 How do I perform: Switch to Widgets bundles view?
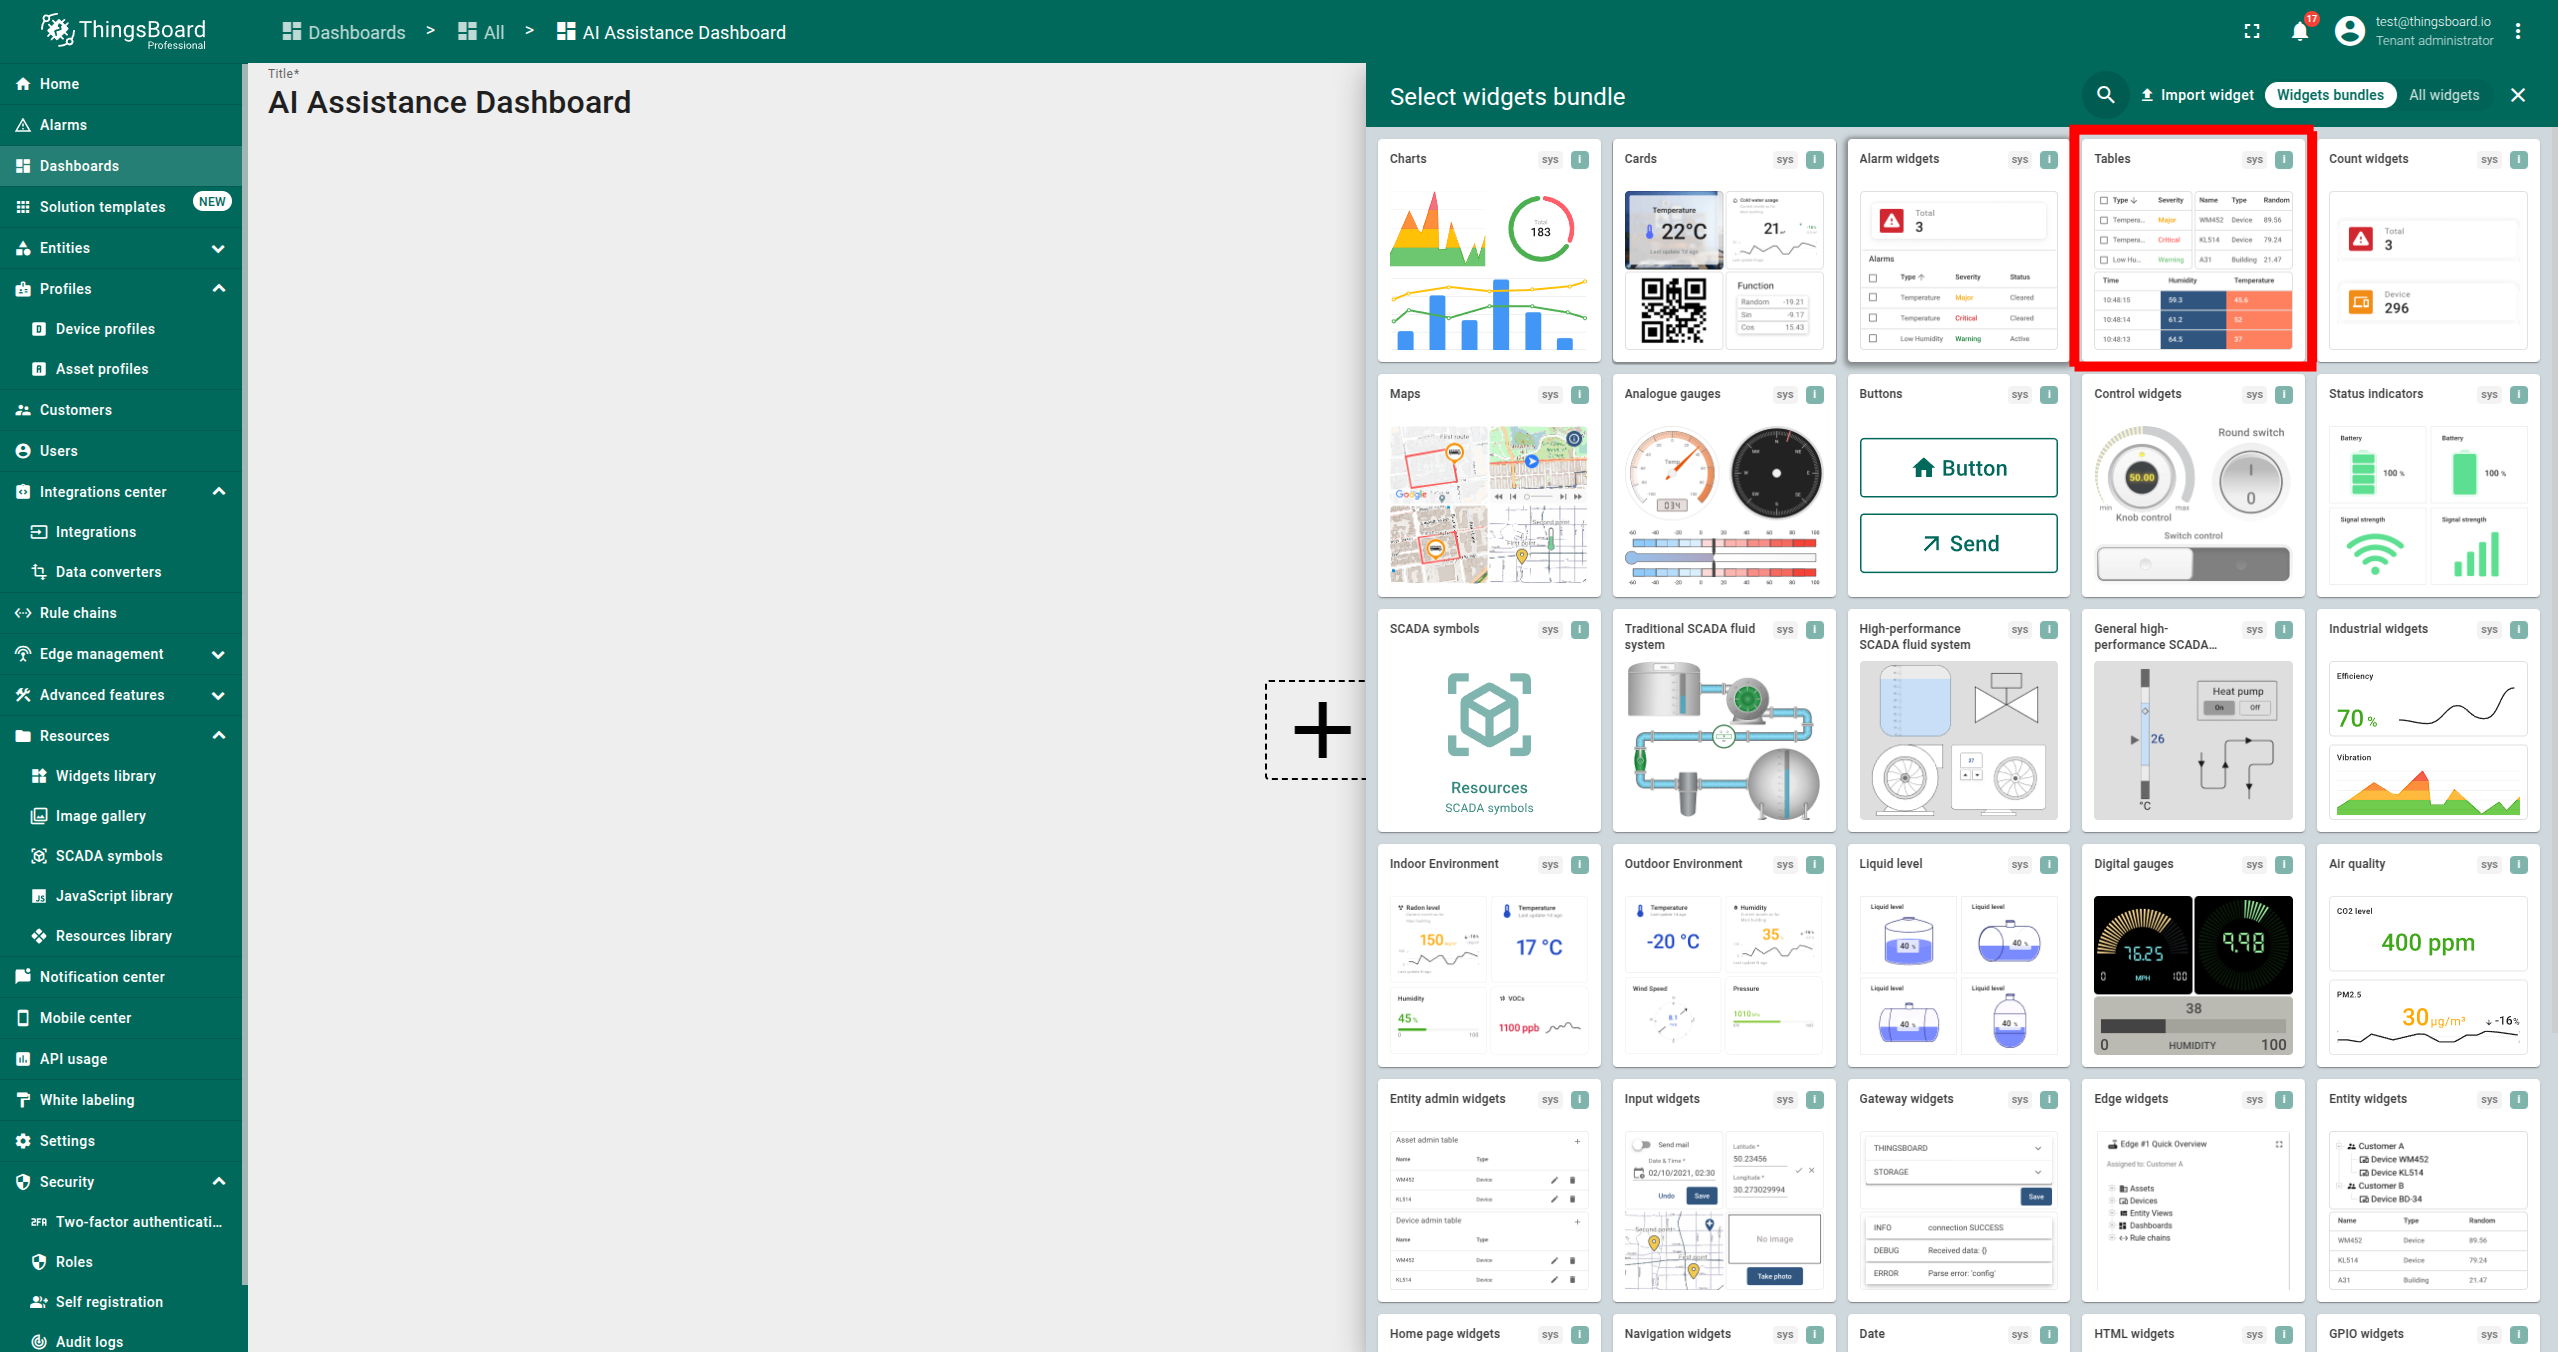2330,95
